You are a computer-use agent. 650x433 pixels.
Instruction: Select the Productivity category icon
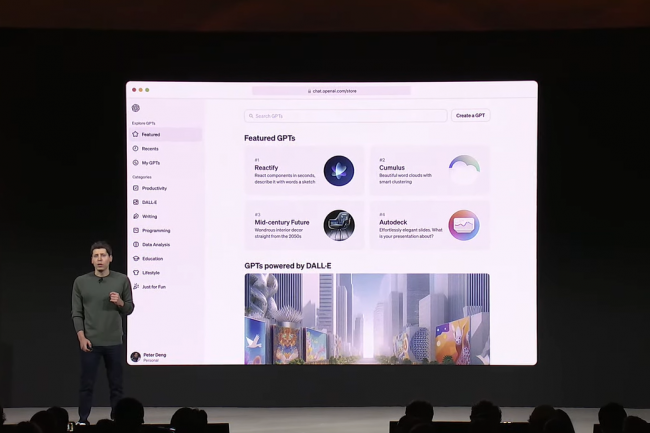136,188
